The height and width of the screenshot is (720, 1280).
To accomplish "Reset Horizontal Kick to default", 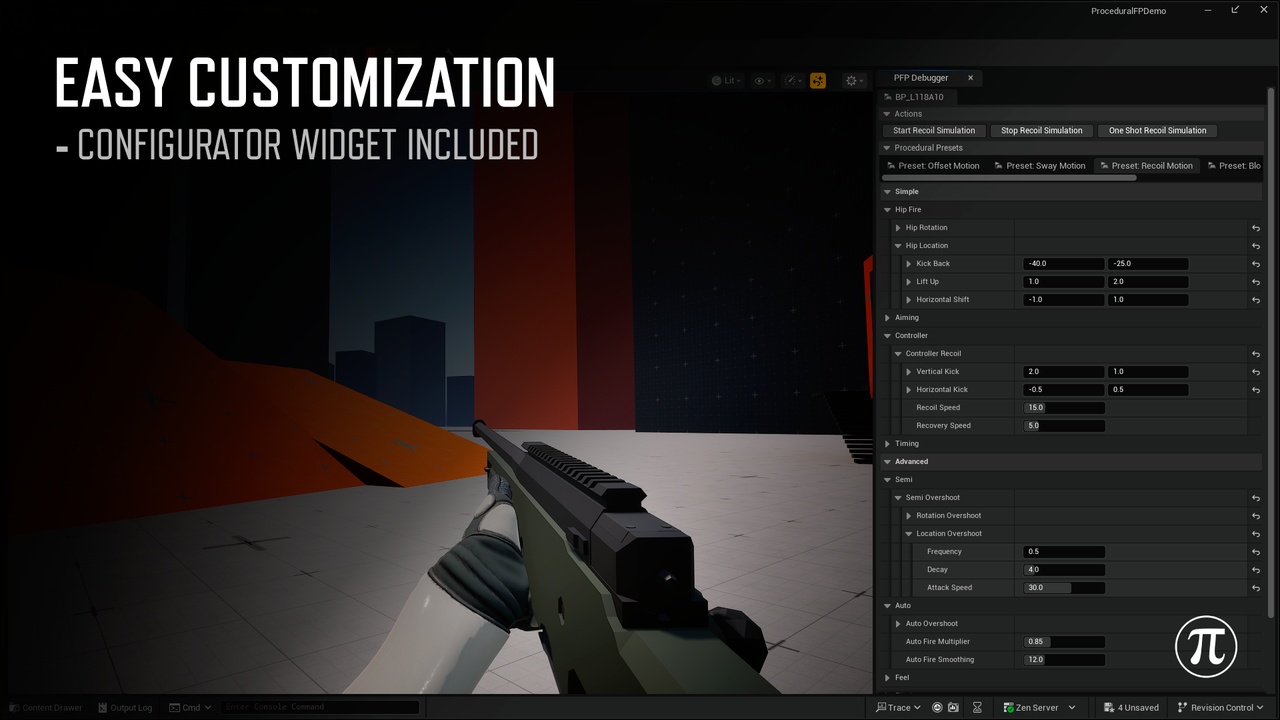I will pyautogui.click(x=1256, y=390).
